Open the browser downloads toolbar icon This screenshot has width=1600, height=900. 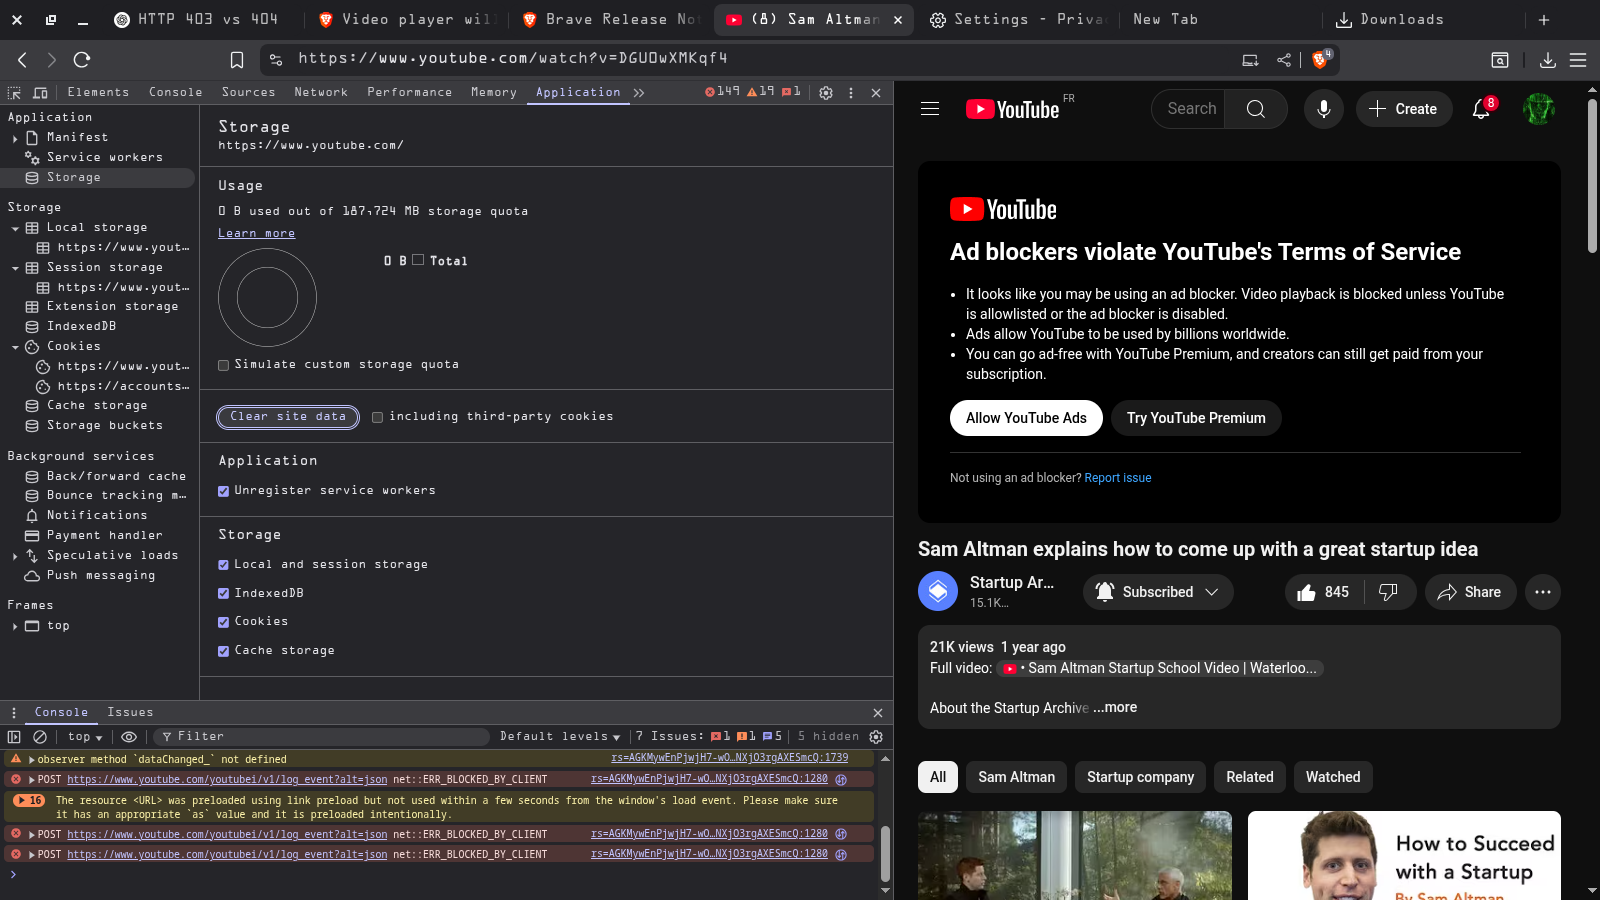1547,60
